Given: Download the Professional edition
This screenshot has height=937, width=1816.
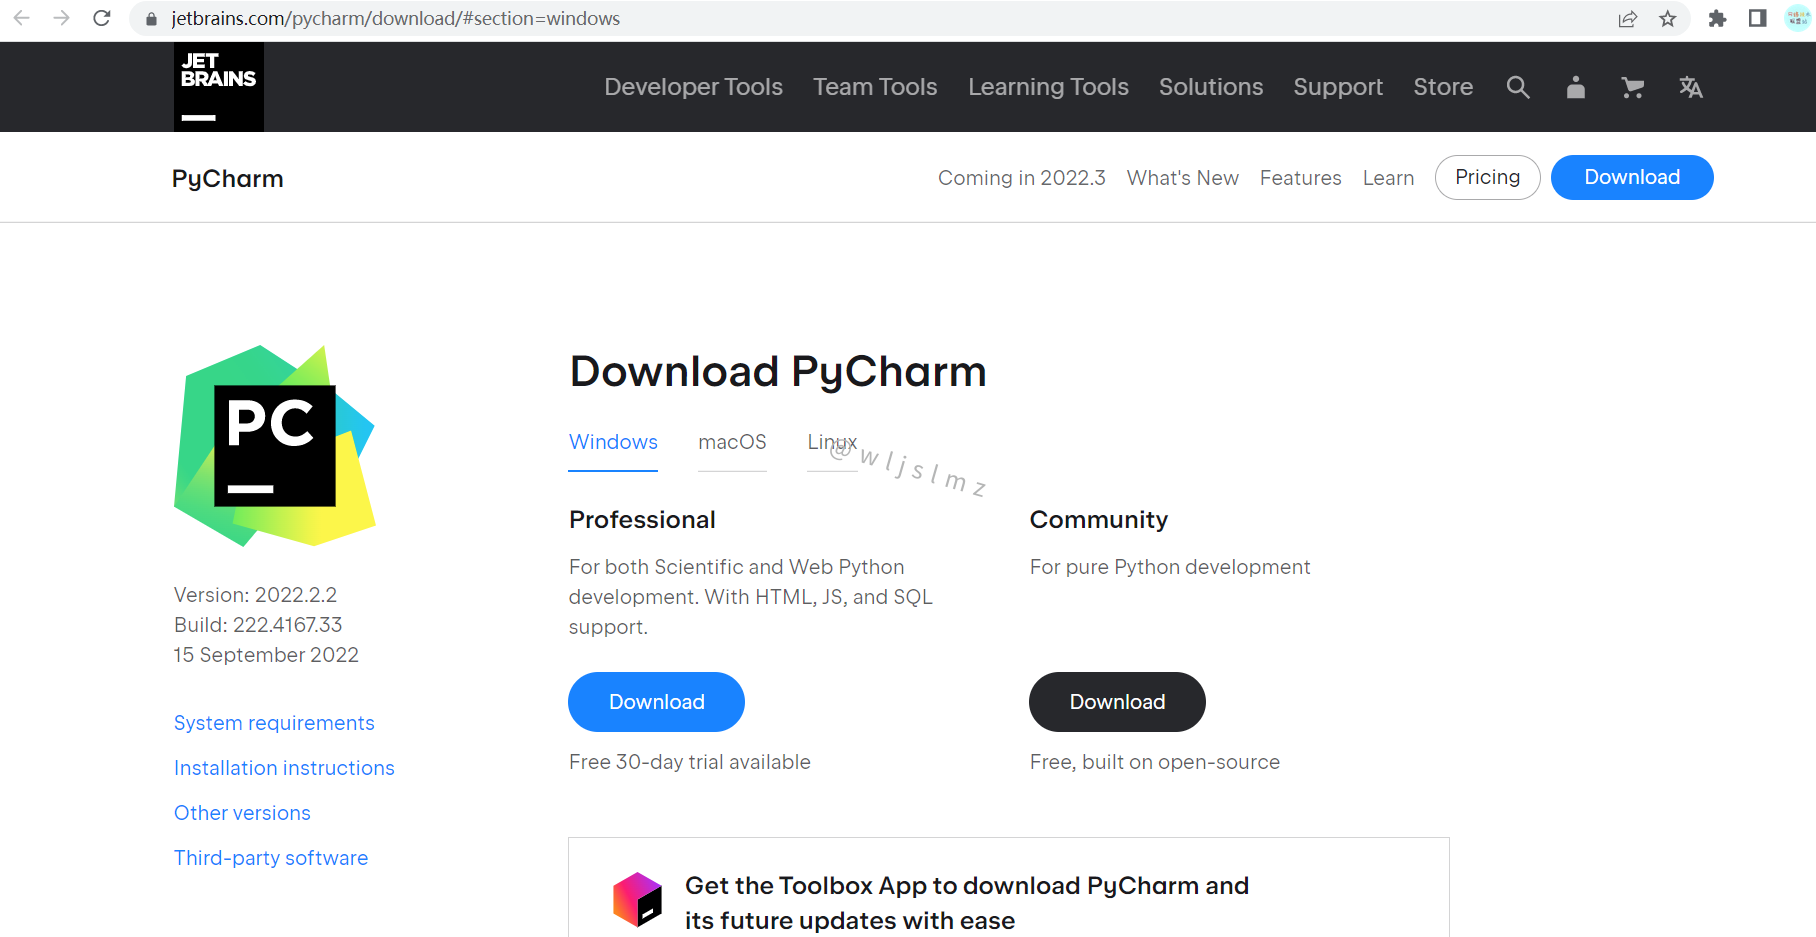Looking at the screenshot, I should [656, 701].
